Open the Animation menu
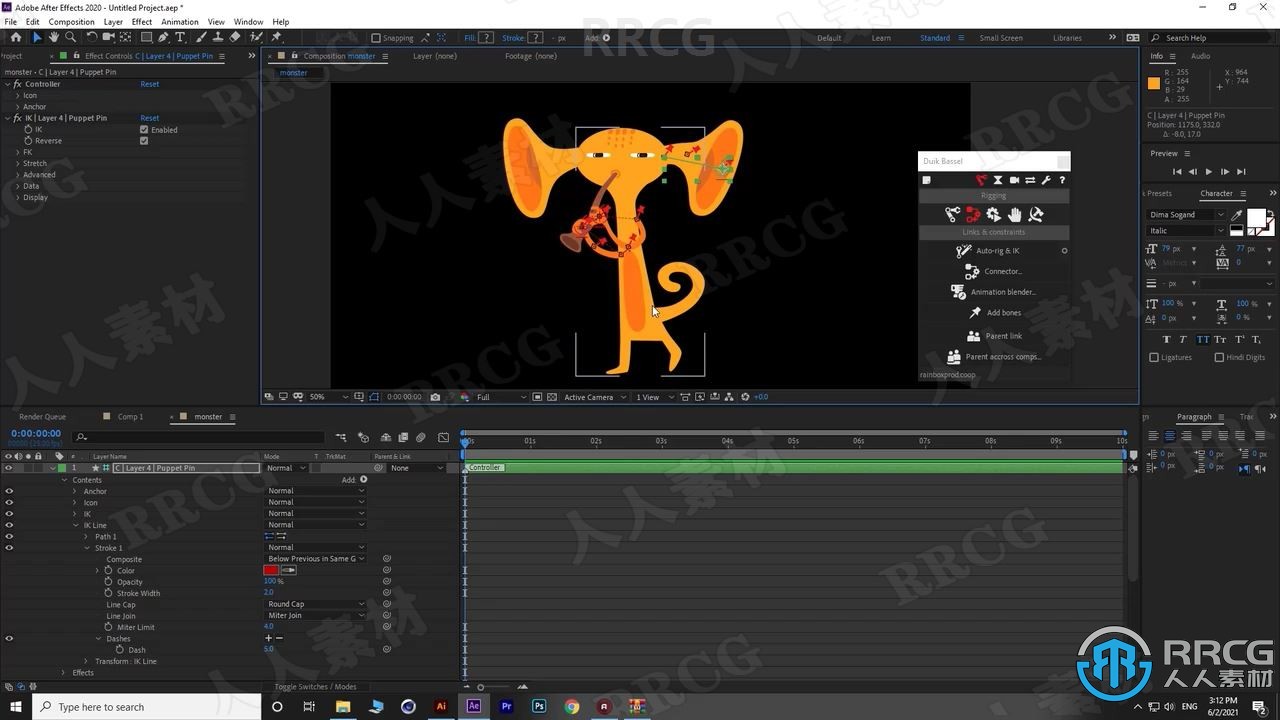The height and width of the screenshot is (720, 1280). pos(180,21)
